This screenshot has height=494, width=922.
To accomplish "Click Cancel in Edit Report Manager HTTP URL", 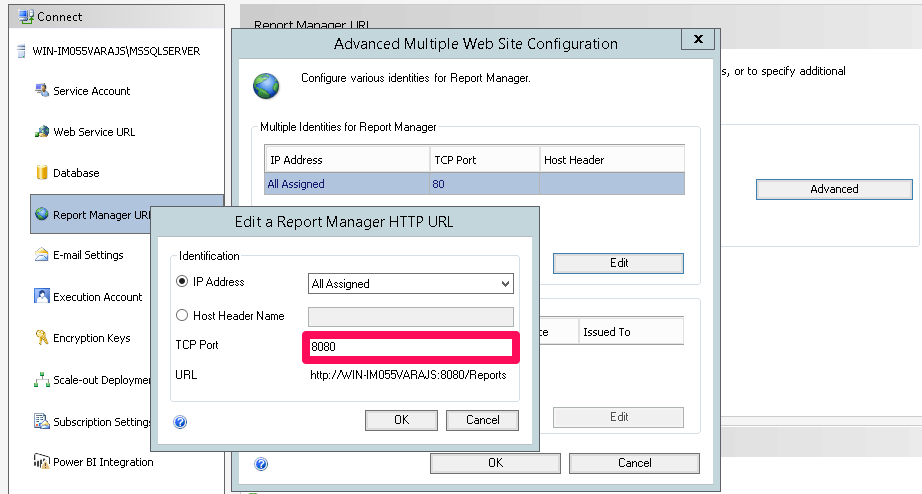I will (x=482, y=420).
